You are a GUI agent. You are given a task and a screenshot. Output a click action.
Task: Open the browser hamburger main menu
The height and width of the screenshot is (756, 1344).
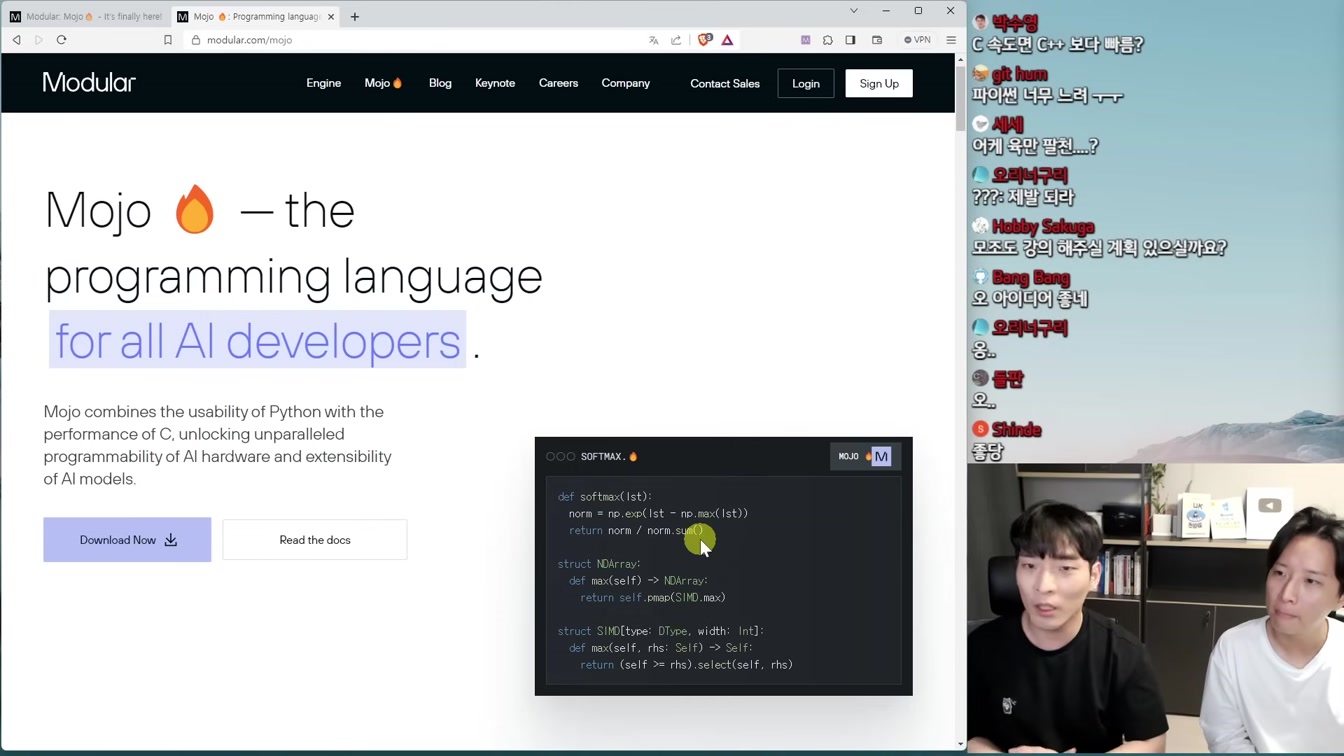(951, 40)
